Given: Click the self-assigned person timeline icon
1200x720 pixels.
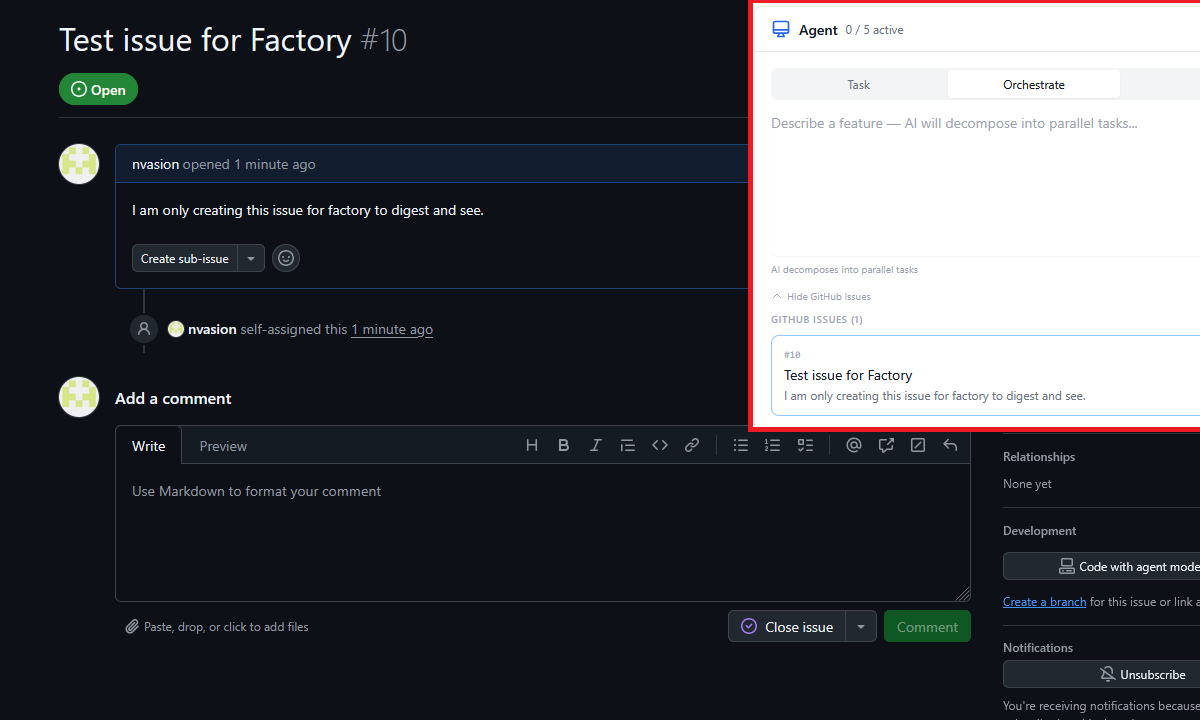Looking at the screenshot, I should pyautogui.click(x=144, y=328).
